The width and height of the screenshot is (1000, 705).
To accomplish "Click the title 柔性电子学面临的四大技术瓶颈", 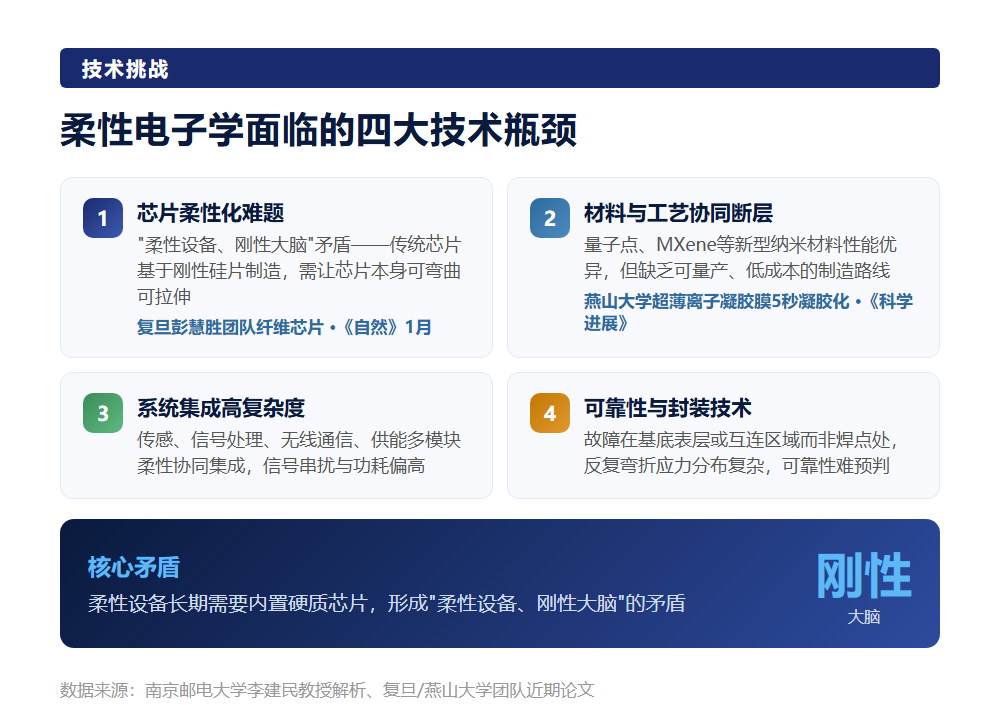I will pos(318,130).
